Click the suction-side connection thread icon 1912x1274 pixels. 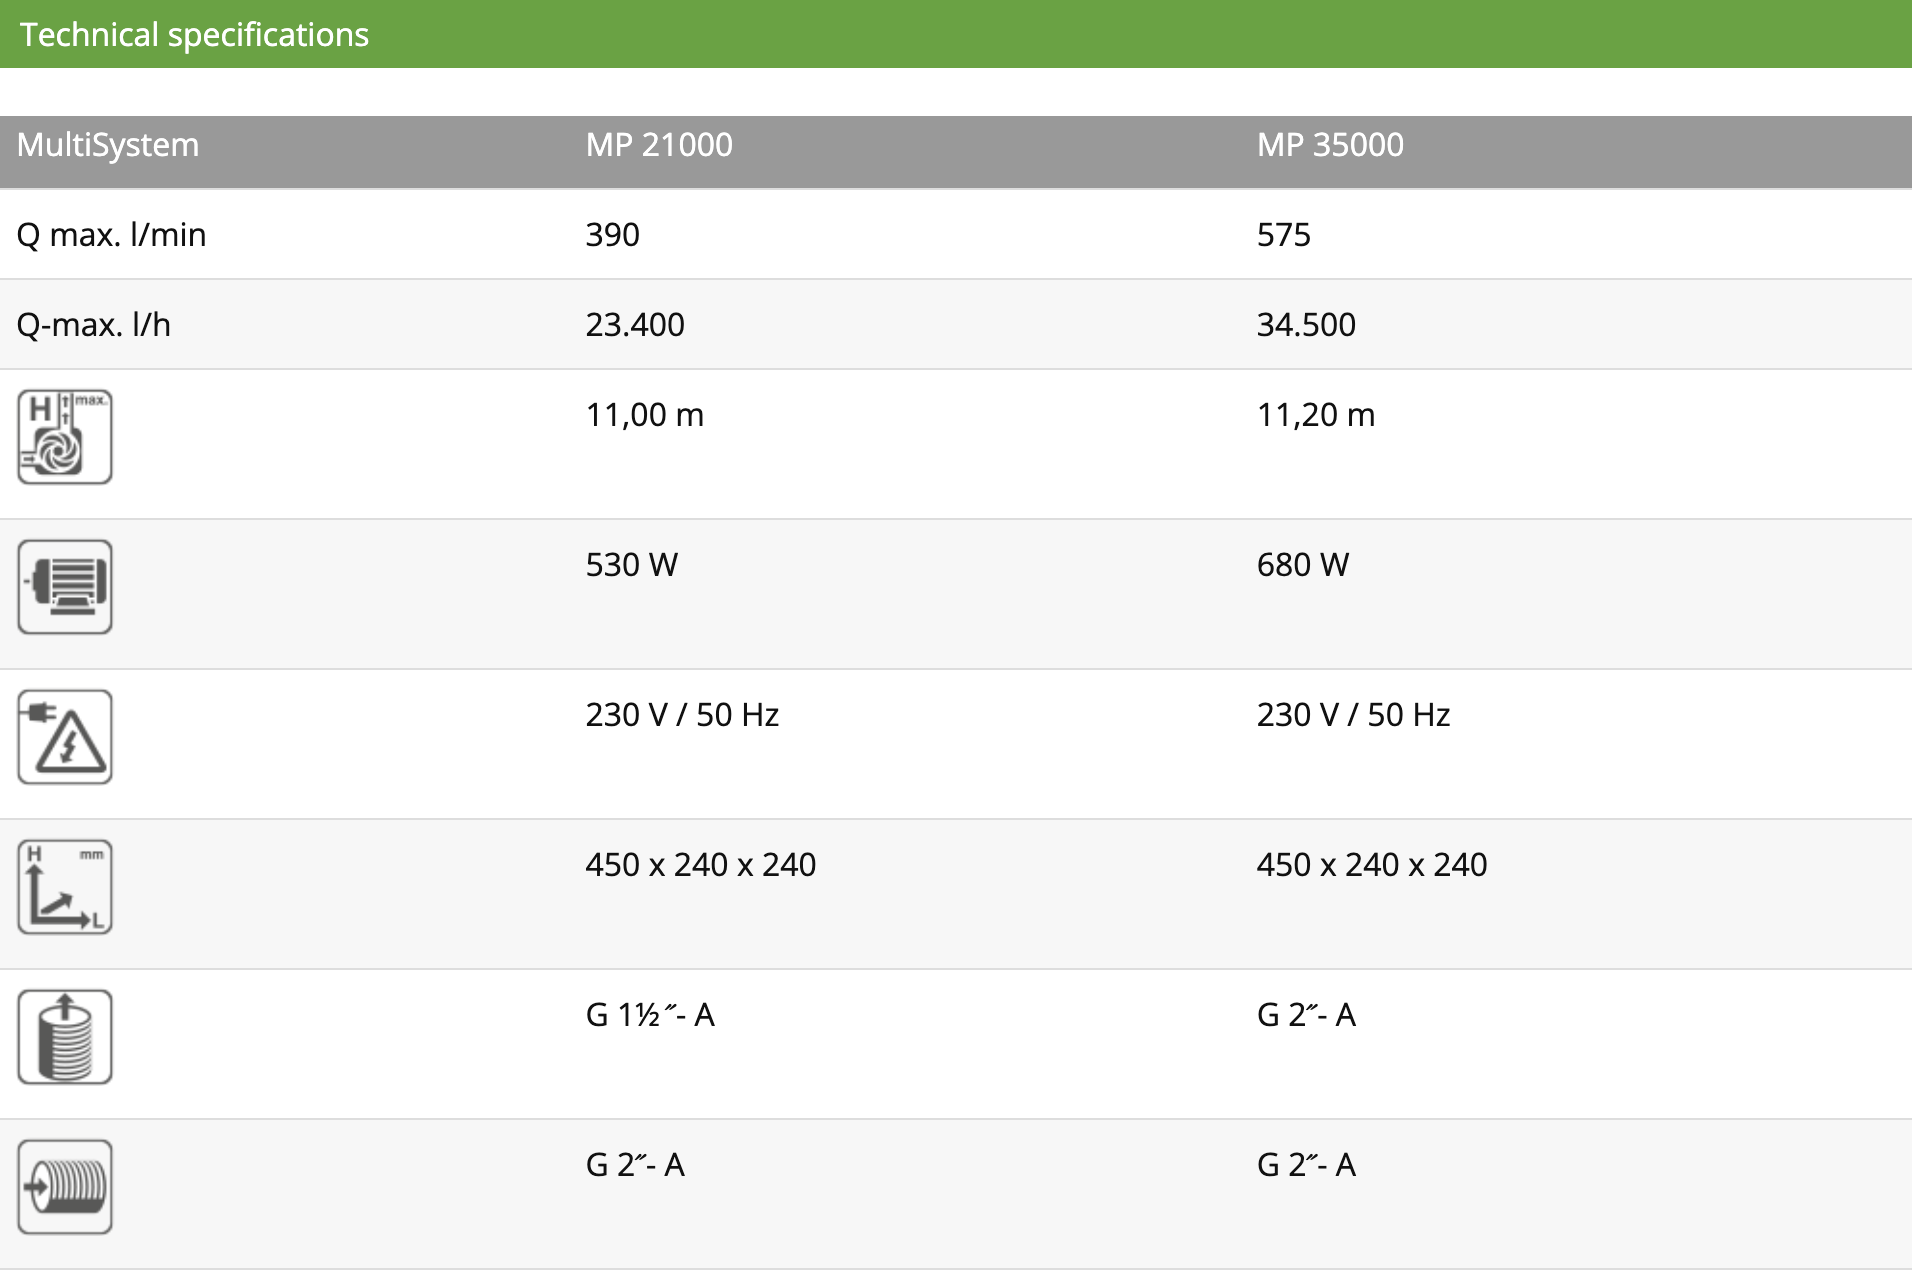coord(65,1187)
